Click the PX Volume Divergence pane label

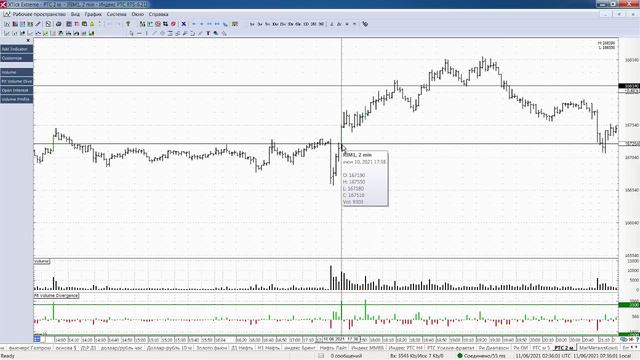click(x=56, y=296)
